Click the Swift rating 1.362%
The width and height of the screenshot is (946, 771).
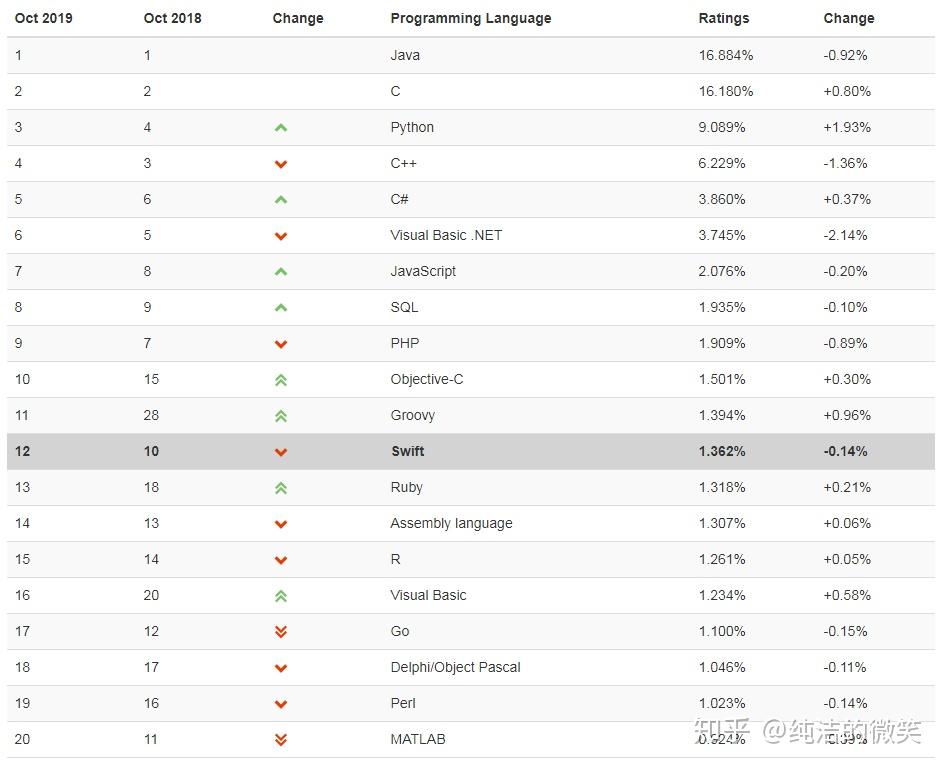[721, 451]
